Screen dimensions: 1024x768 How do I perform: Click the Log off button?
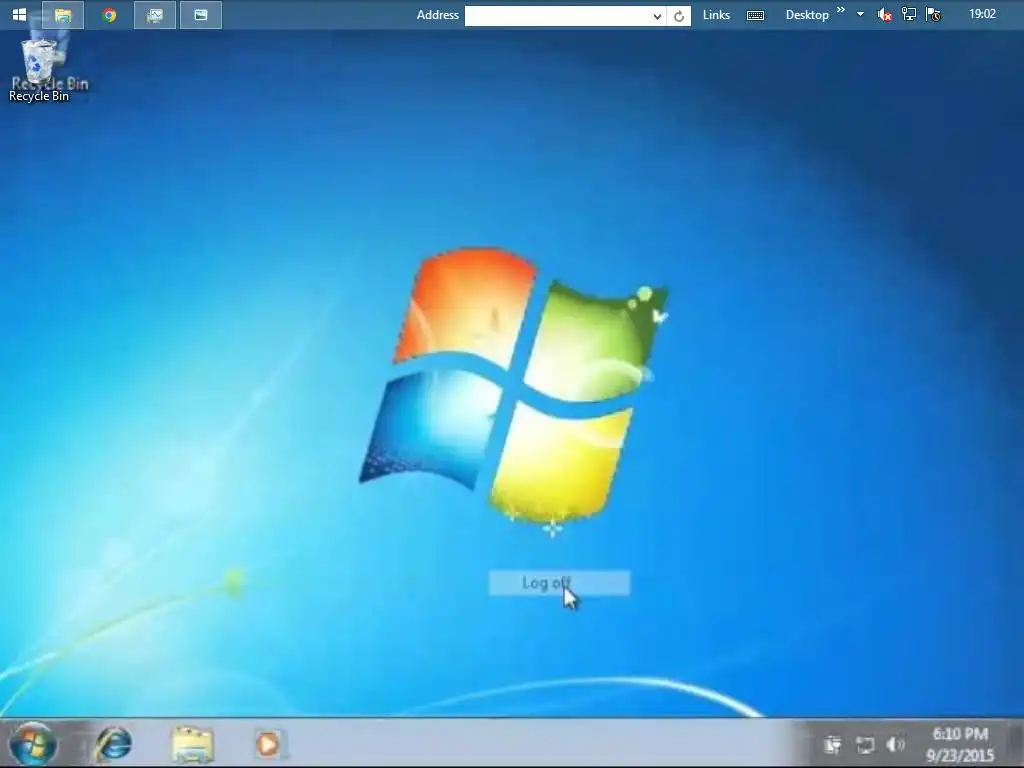(559, 583)
